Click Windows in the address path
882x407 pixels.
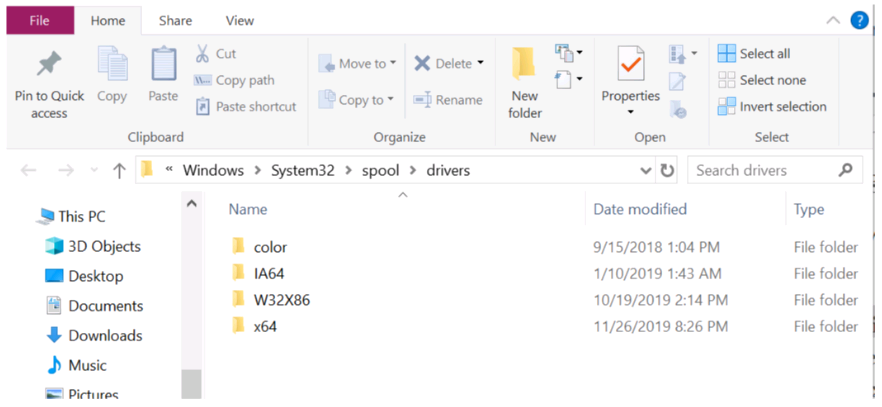point(213,170)
